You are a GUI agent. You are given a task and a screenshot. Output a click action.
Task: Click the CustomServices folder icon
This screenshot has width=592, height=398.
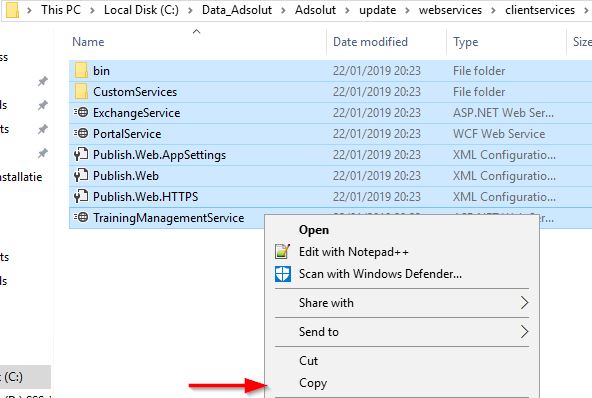coord(81,92)
